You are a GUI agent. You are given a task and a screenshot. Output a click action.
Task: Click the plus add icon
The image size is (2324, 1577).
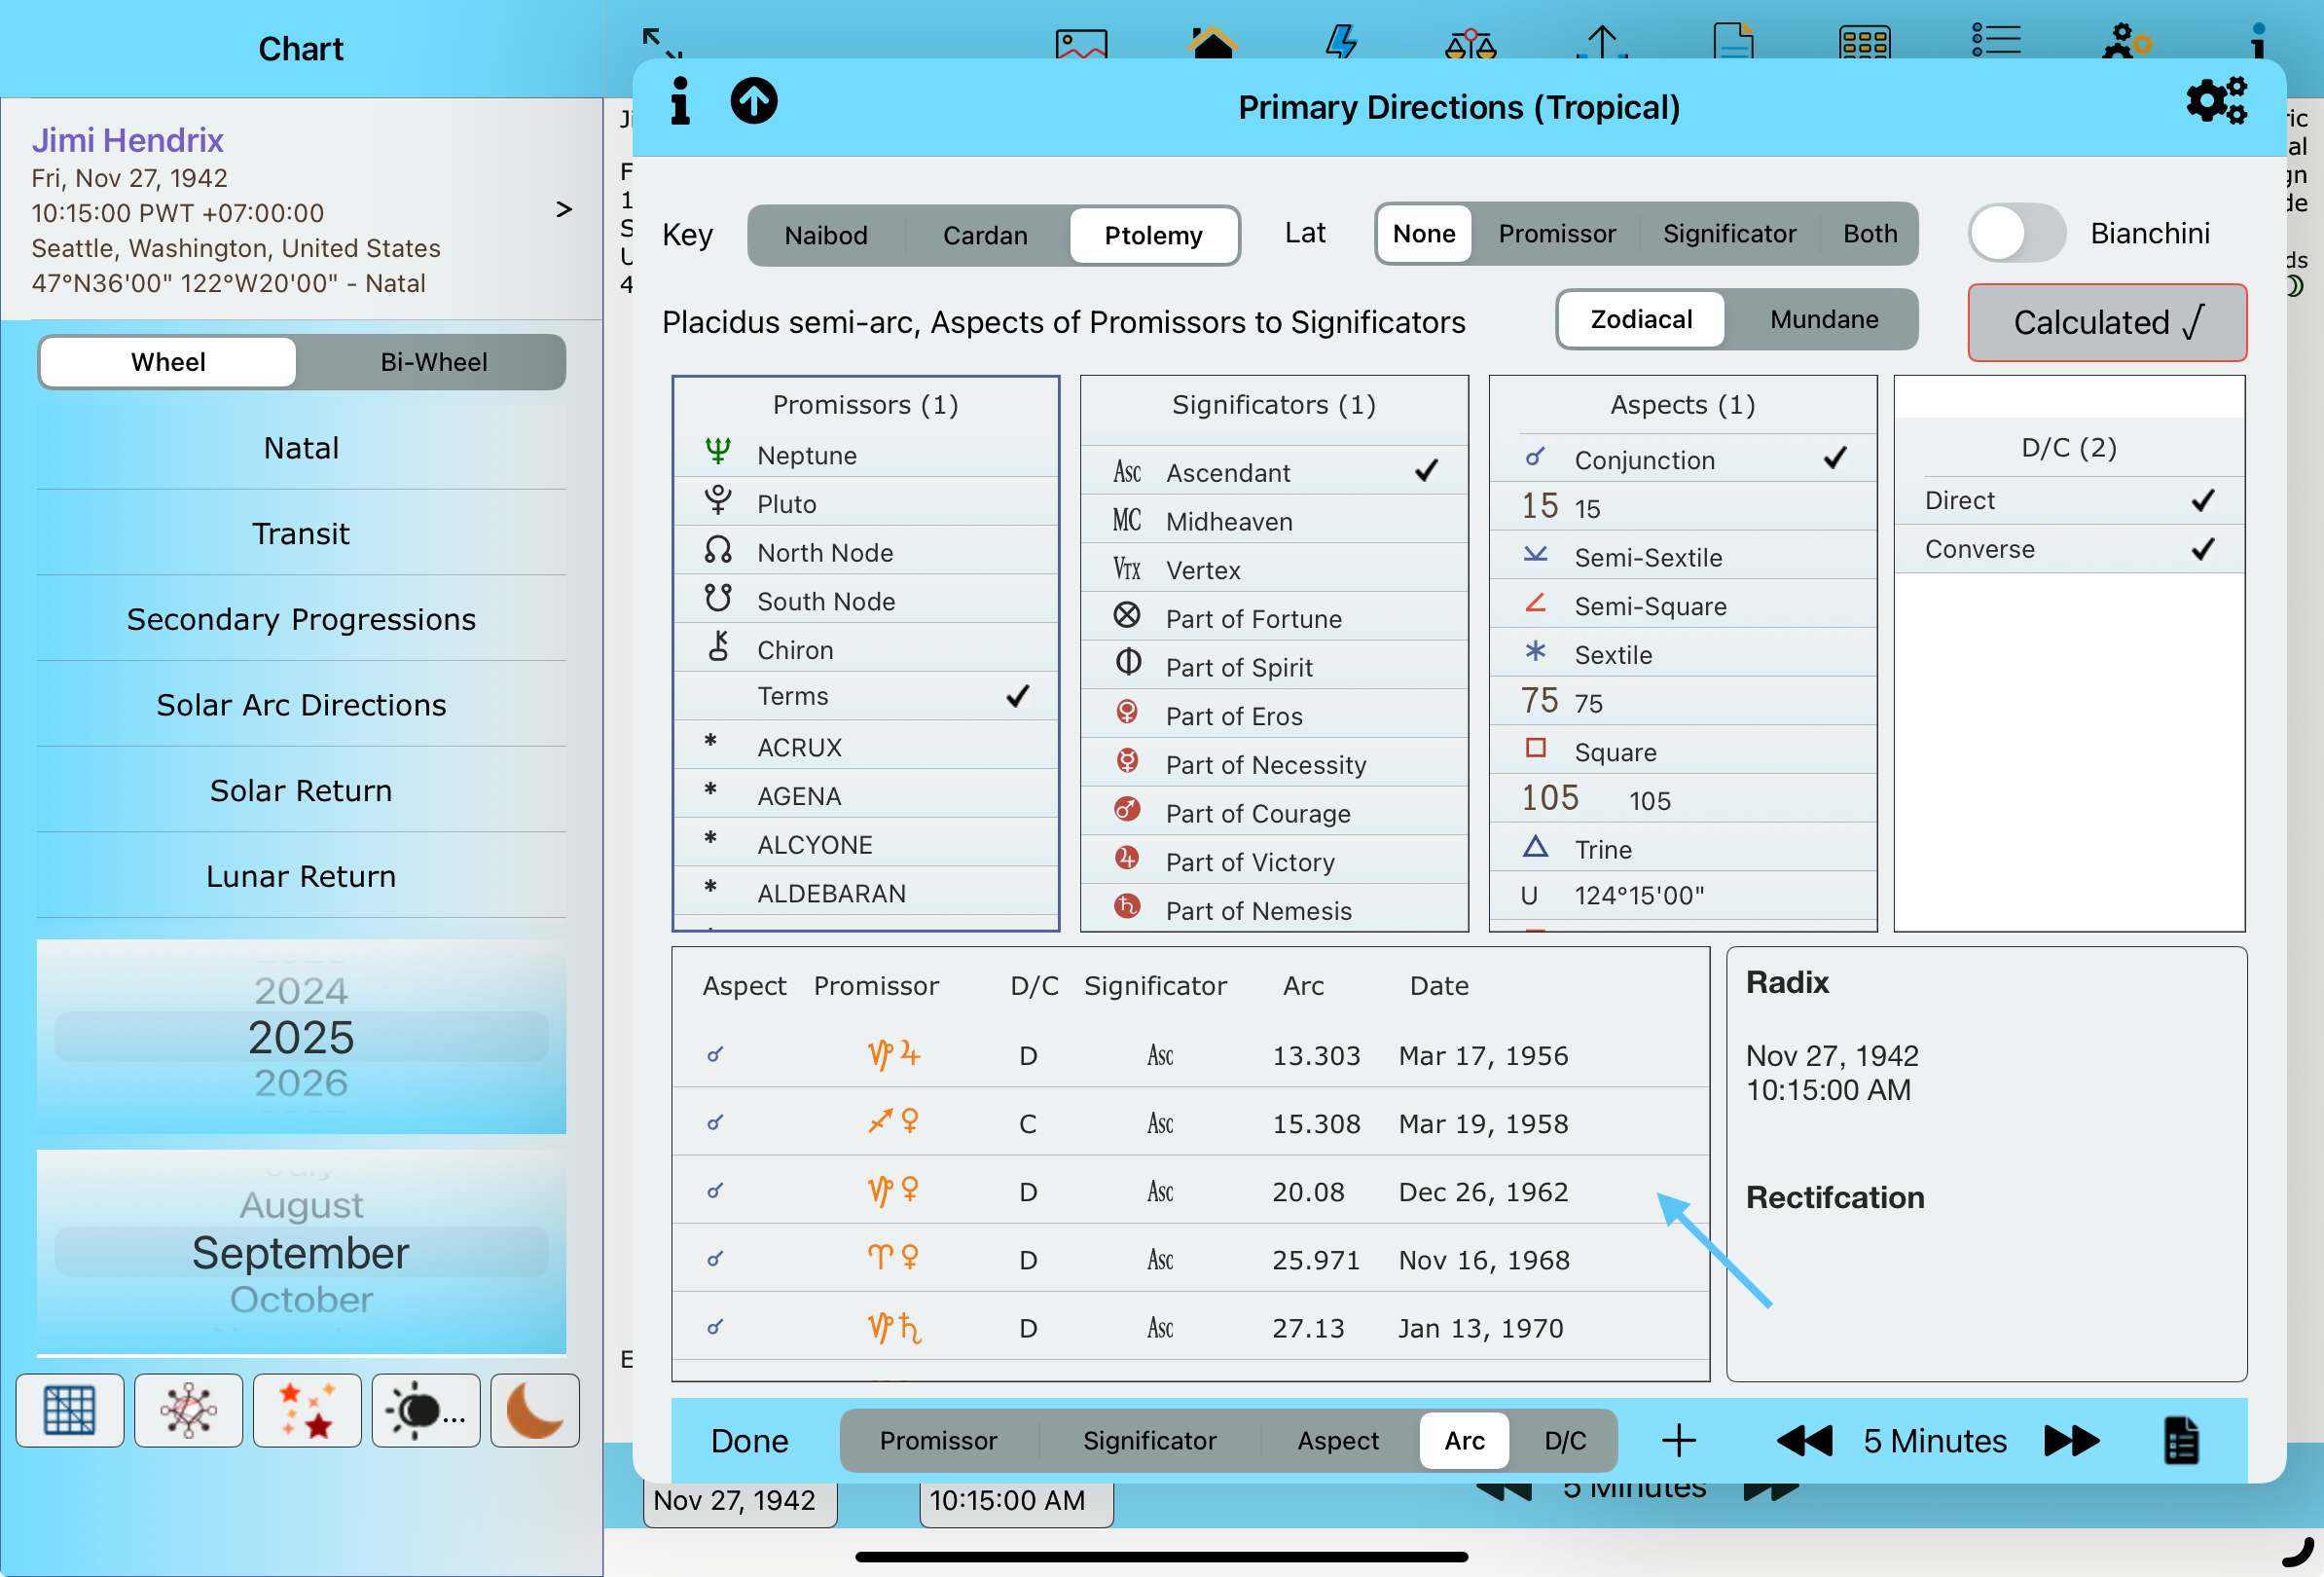coord(1678,1441)
